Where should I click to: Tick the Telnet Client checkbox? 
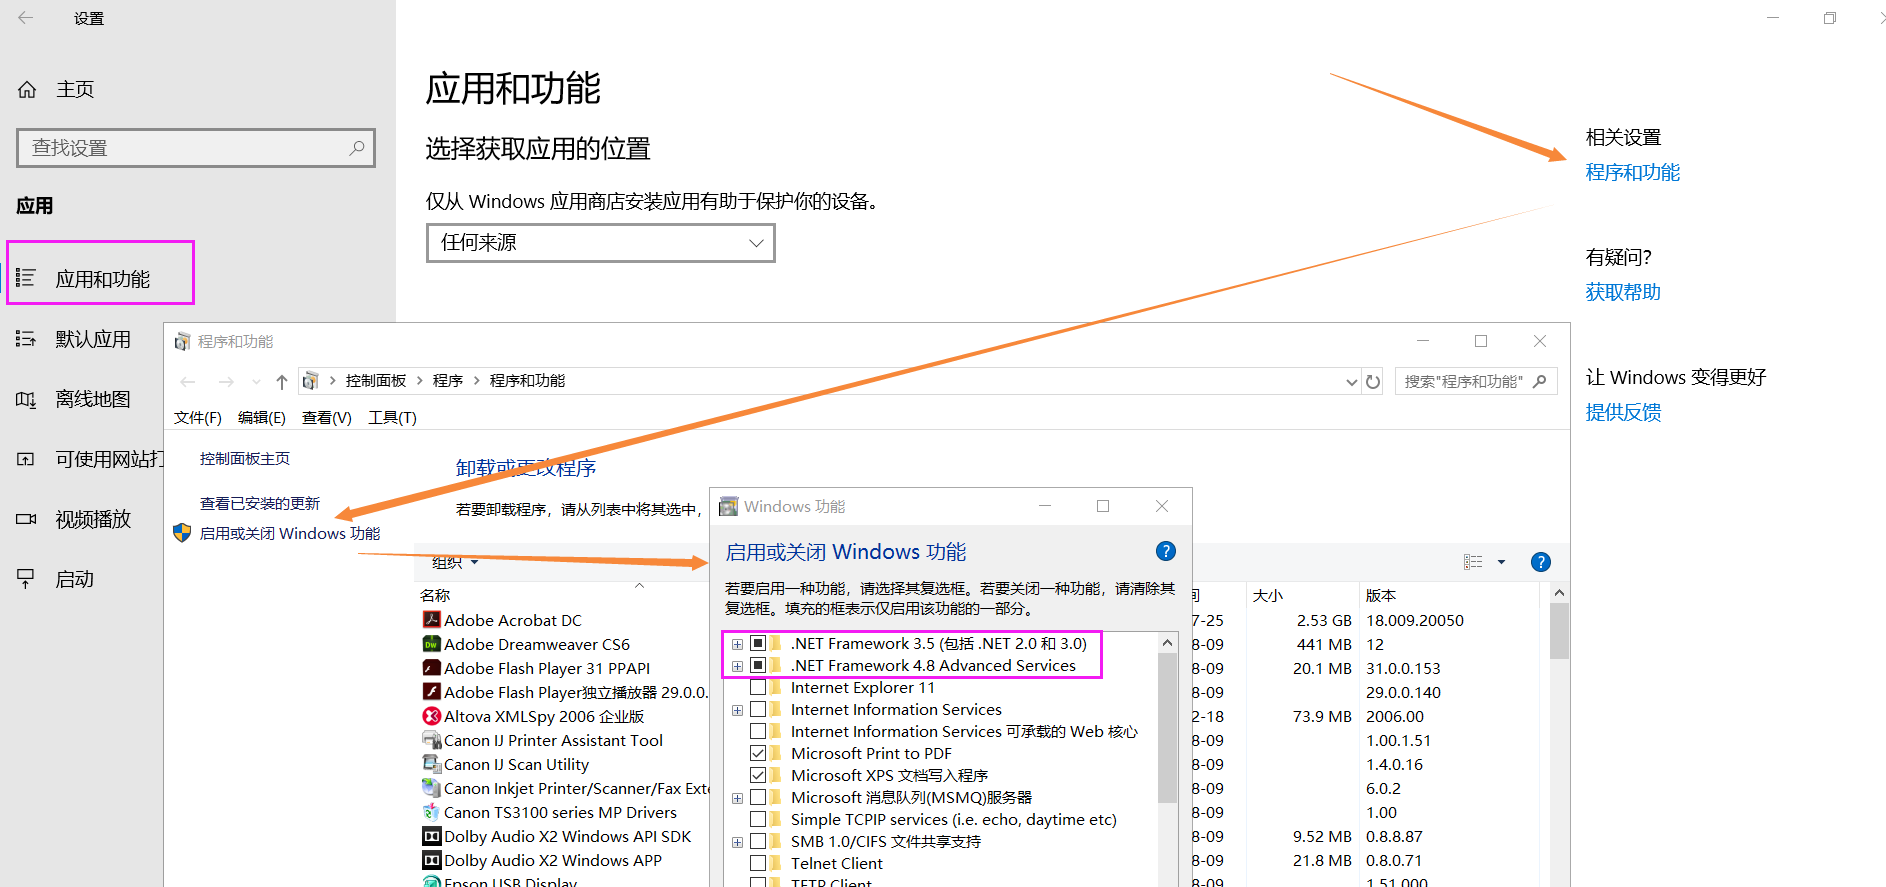[758, 863]
